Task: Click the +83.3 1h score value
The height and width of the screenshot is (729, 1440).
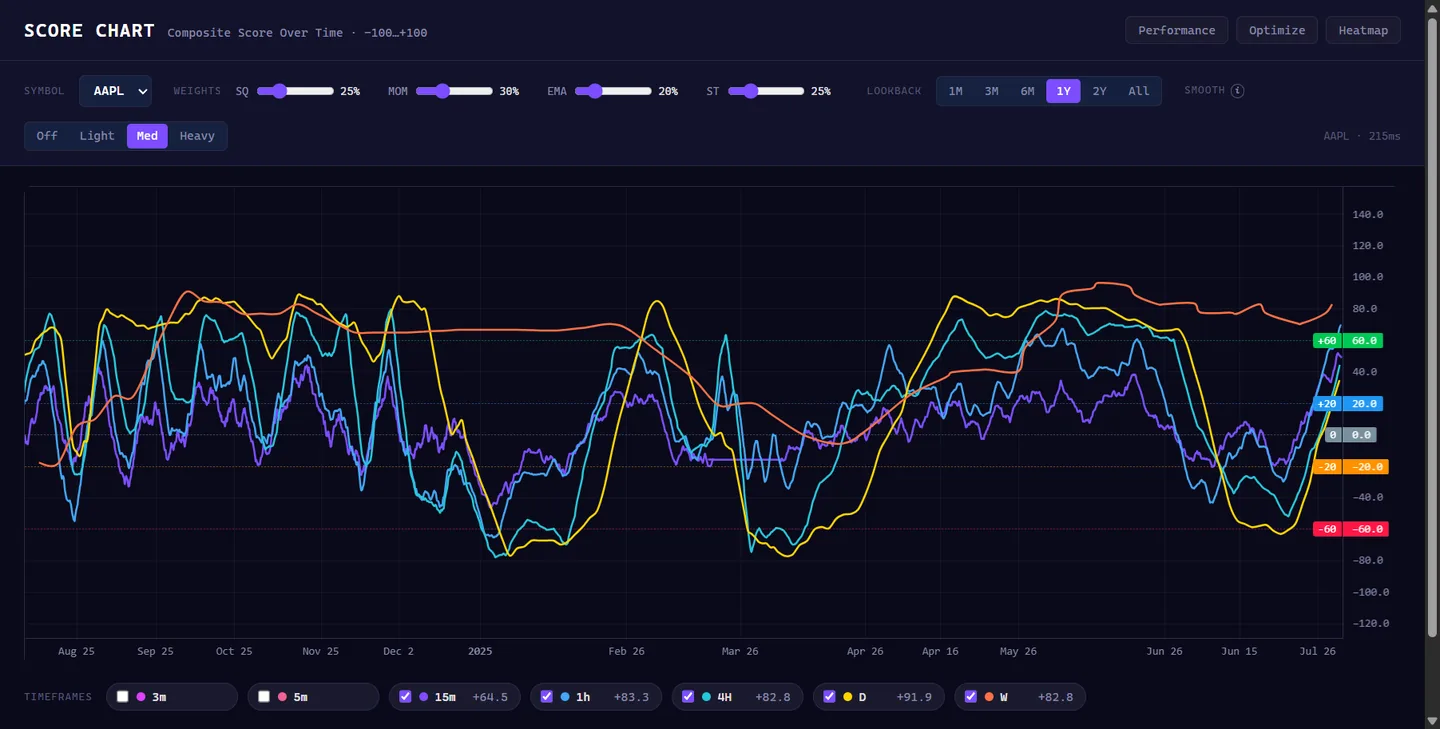Action: (x=631, y=697)
